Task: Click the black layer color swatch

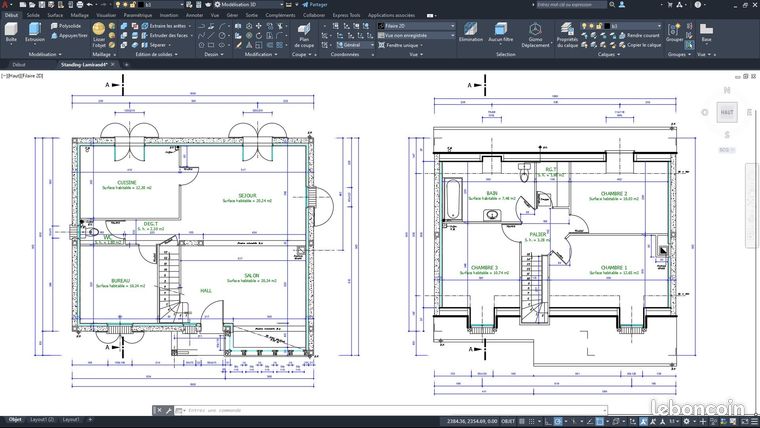Action: coord(607,26)
